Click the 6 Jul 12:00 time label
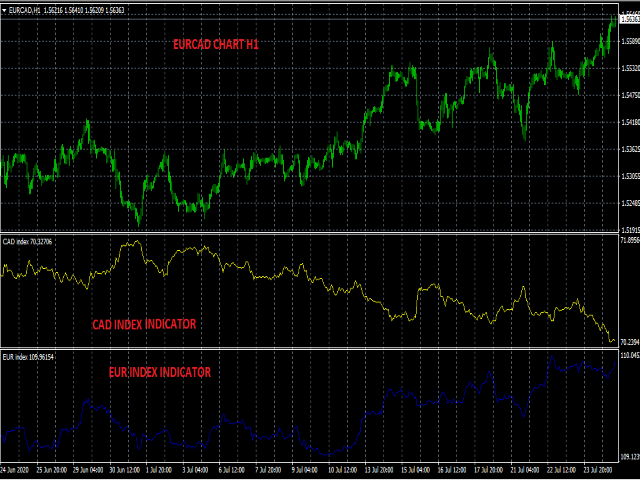Screen dimensions: 640x480 [231, 469]
